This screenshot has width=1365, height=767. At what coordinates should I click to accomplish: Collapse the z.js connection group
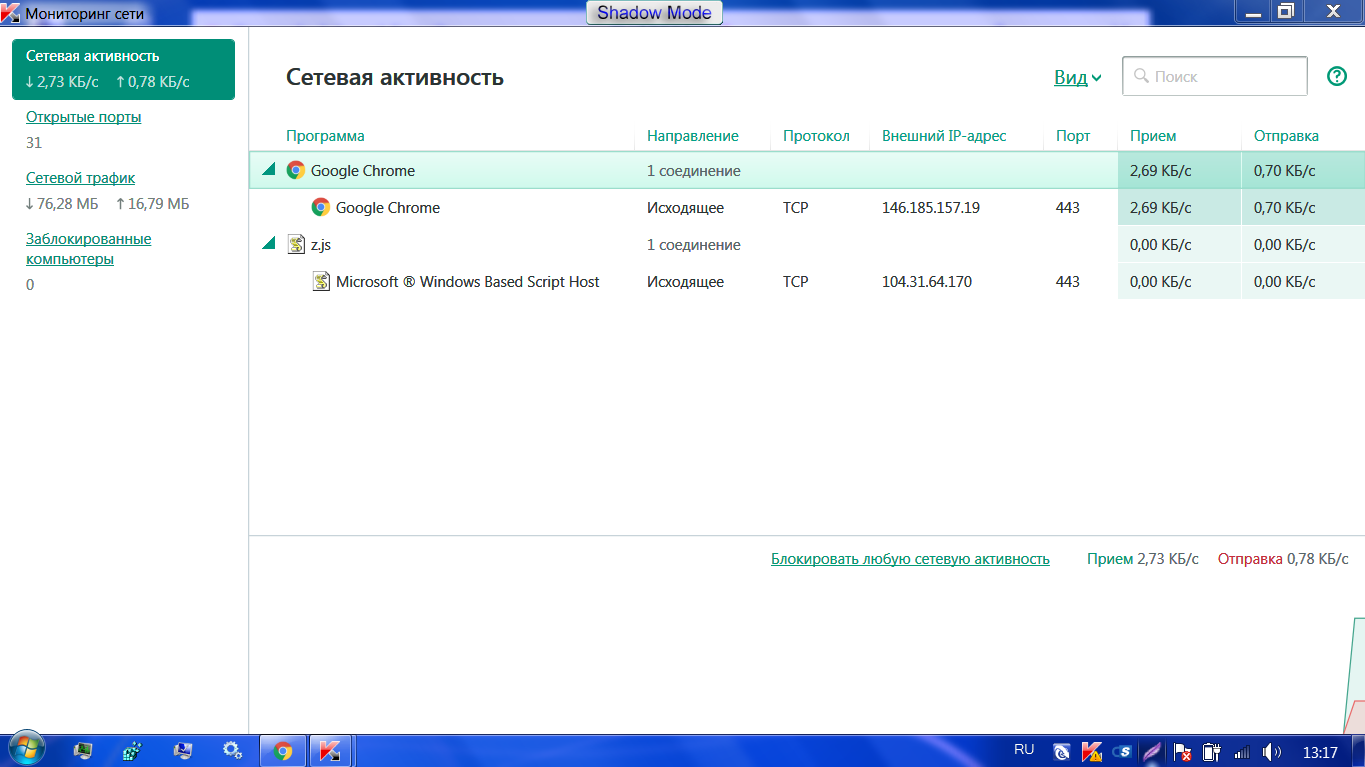(x=268, y=244)
